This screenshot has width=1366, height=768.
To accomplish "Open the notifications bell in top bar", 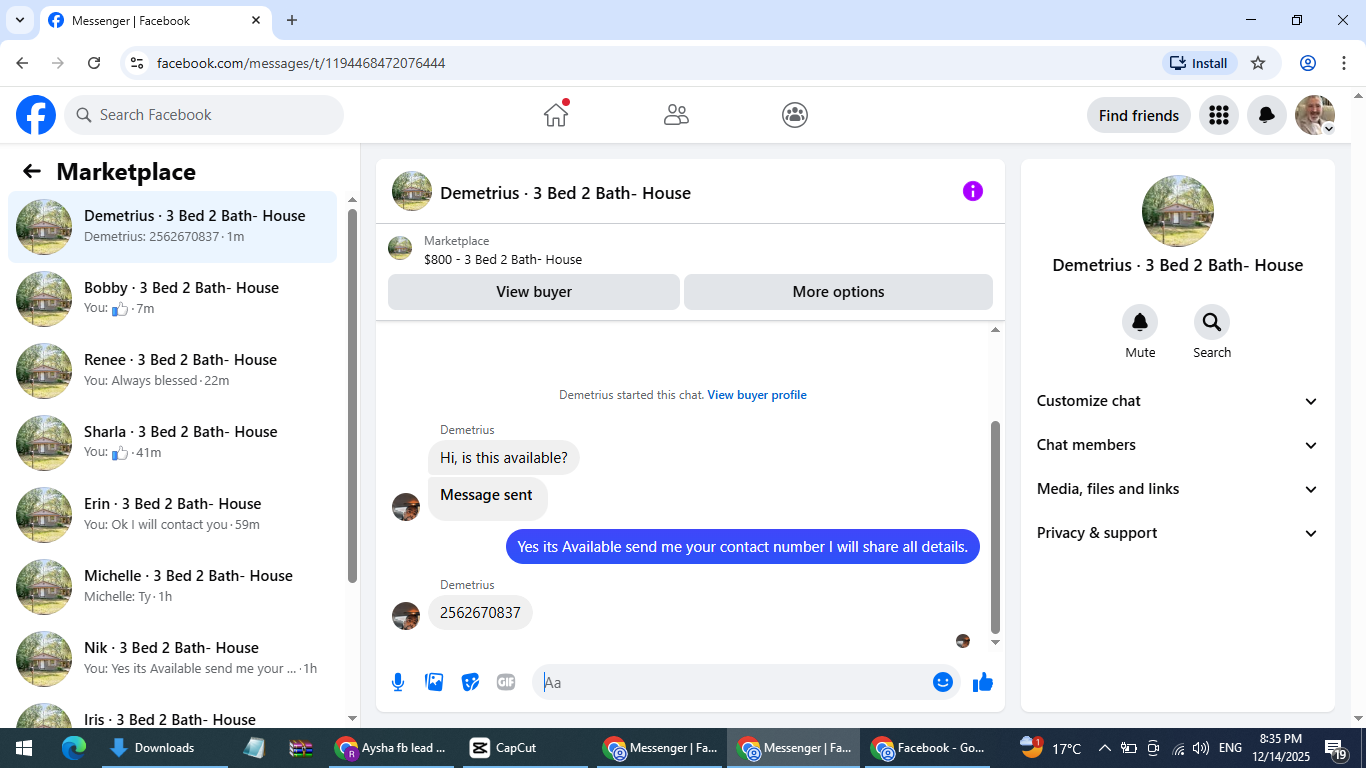I will coord(1266,115).
